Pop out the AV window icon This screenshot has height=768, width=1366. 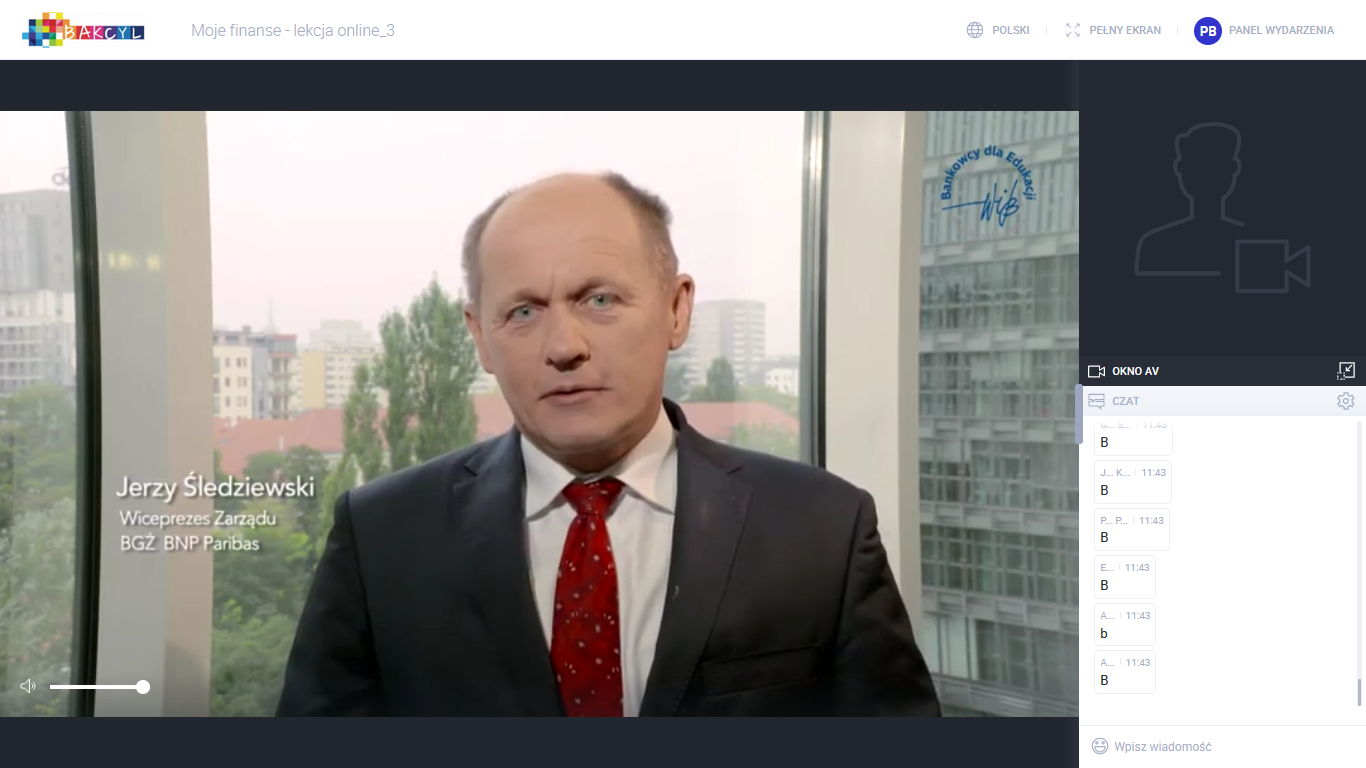tap(1346, 371)
